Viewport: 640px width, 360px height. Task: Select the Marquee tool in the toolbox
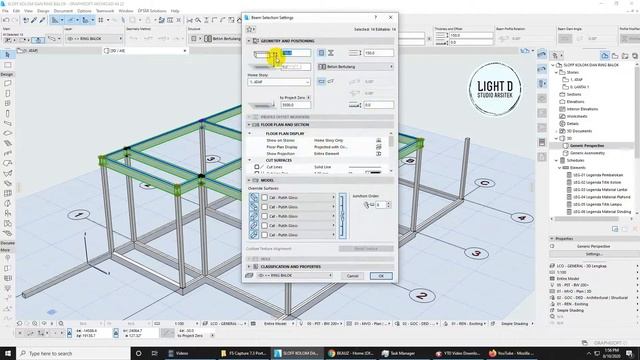(x=8, y=65)
